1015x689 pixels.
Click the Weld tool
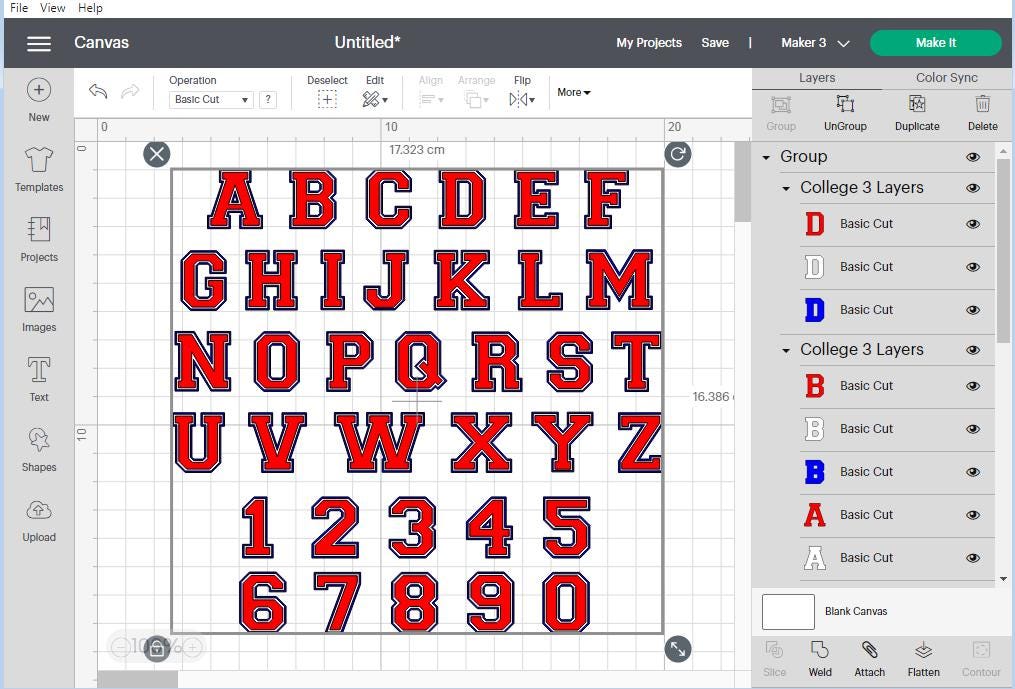pos(820,659)
